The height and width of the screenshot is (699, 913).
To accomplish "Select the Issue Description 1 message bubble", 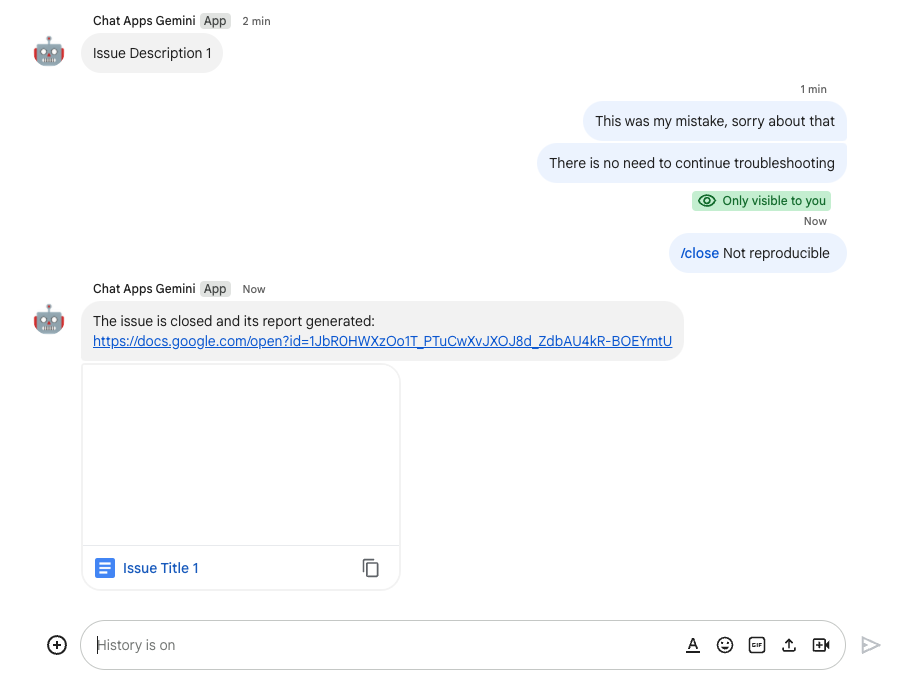I will tap(152, 53).
